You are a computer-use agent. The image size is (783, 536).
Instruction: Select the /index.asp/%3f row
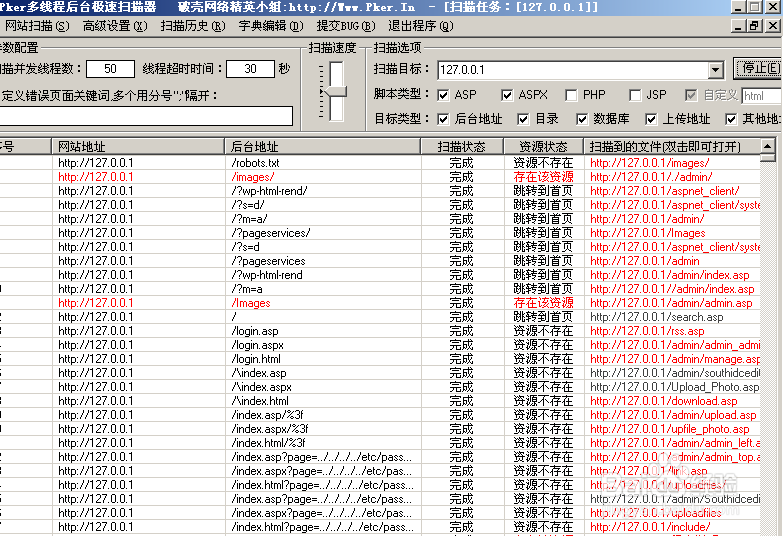(292, 415)
